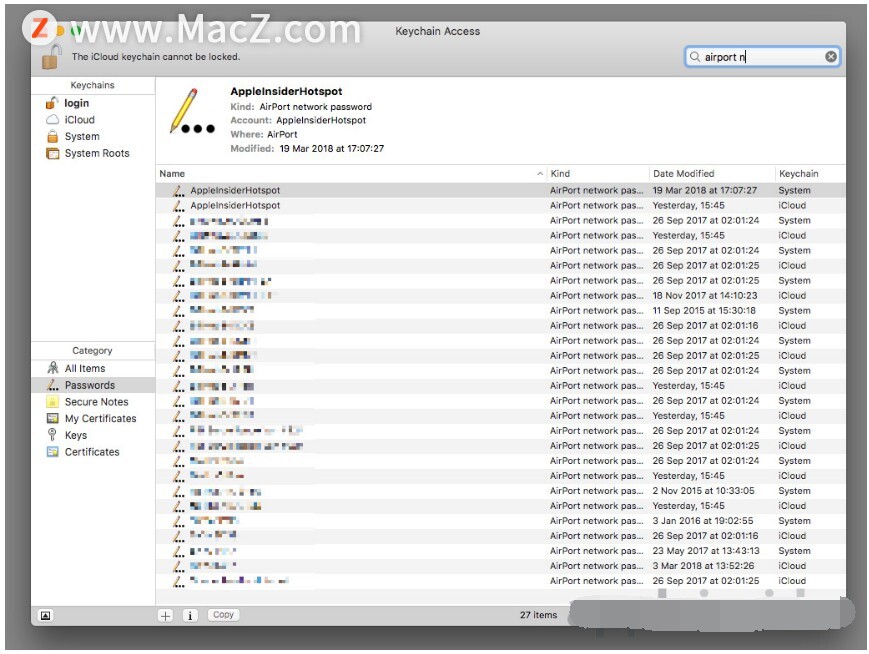Click the magnifying glass search icon
Viewport: 869px width, 654px height.
694,57
